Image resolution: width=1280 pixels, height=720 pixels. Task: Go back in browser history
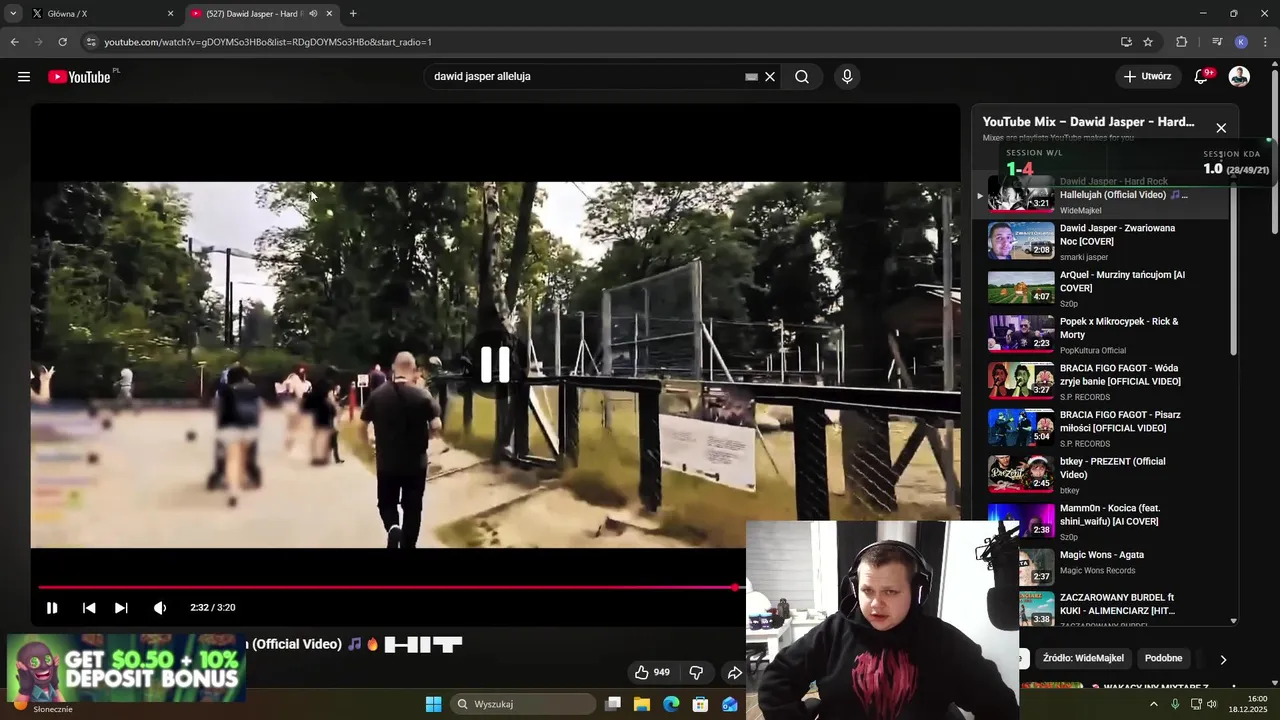[14, 42]
